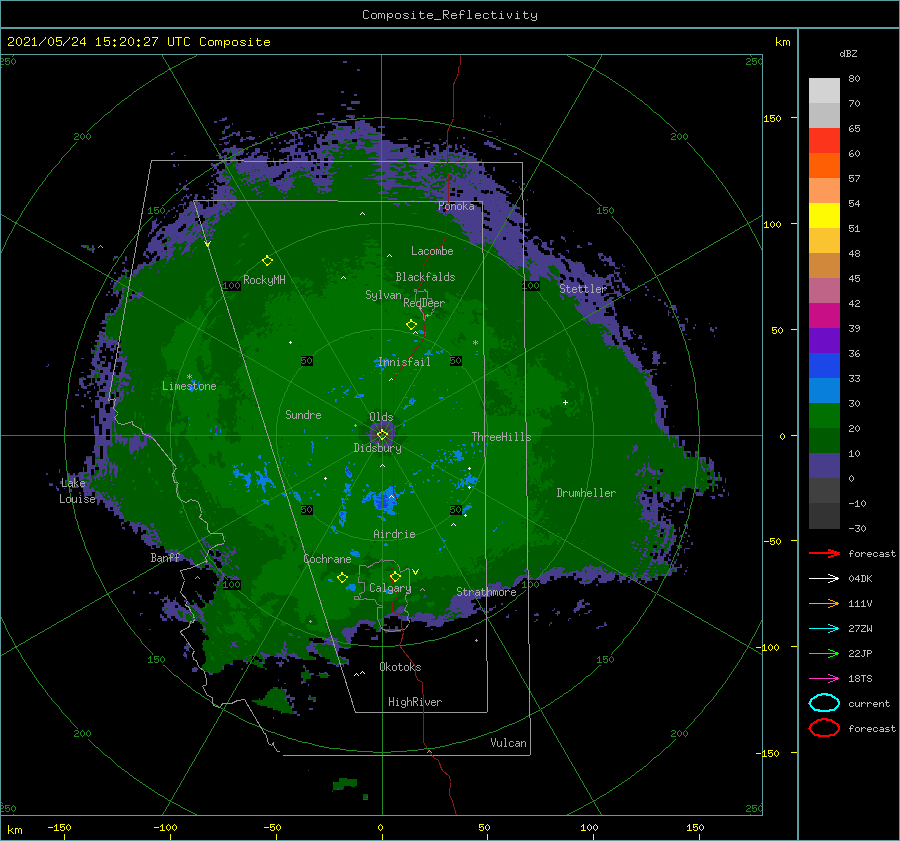Click the Limestone label

coord(189,386)
